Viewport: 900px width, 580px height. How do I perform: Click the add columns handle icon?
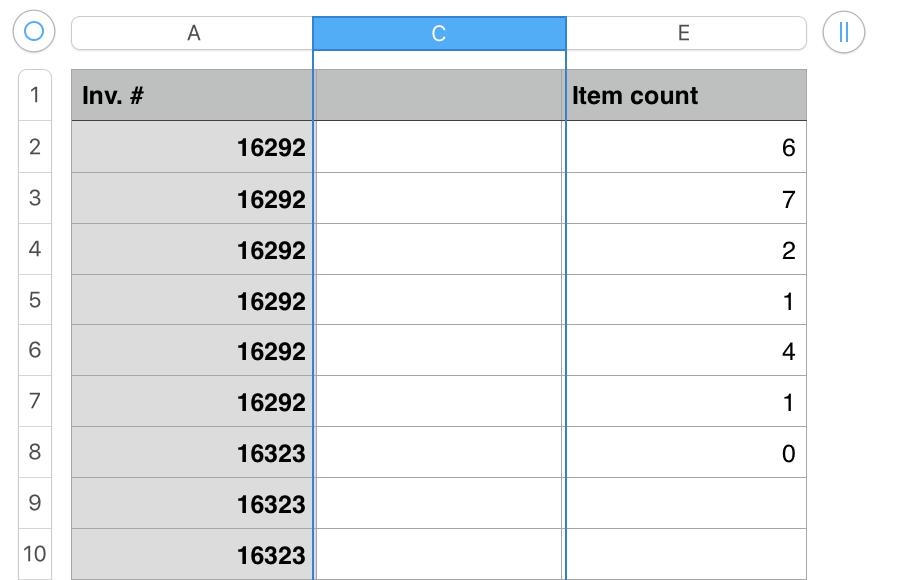[843, 32]
